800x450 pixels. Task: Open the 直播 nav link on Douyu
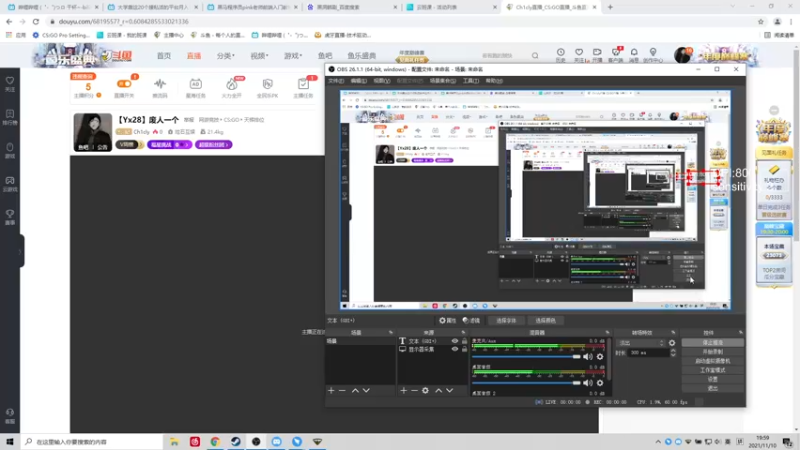click(194, 56)
